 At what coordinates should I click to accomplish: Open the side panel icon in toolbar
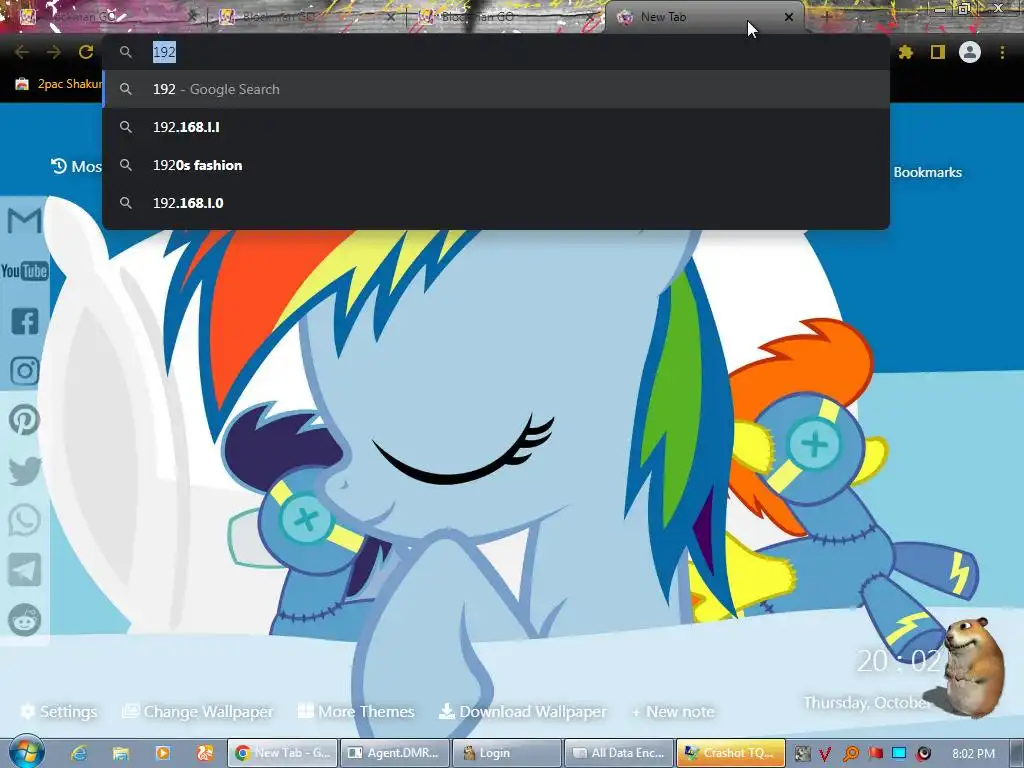pos(938,52)
